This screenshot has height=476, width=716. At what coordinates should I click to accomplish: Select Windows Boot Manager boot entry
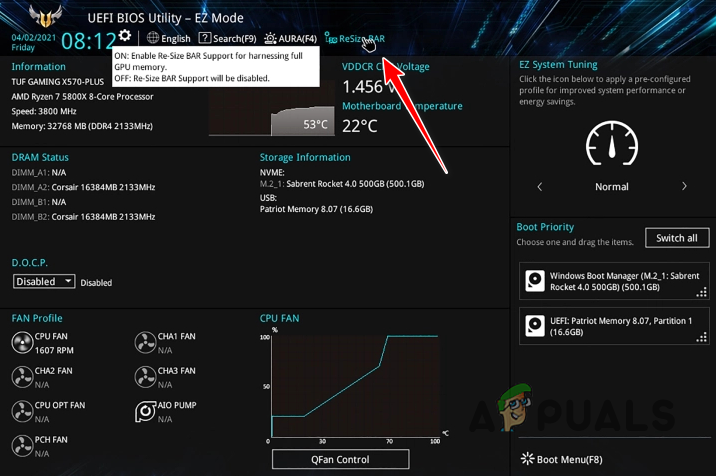(614, 281)
